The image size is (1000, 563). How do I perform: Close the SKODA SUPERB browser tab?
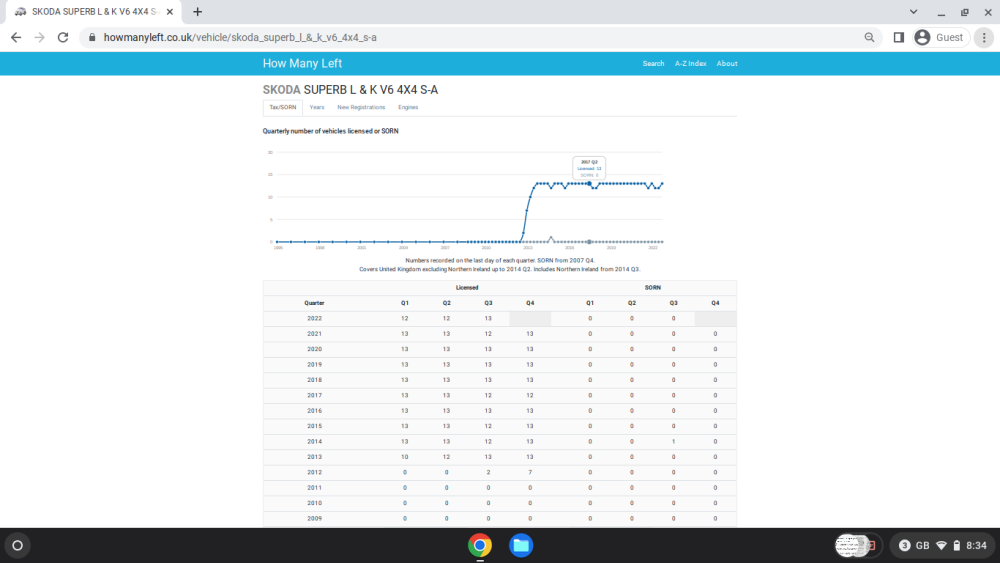tap(170, 11)
